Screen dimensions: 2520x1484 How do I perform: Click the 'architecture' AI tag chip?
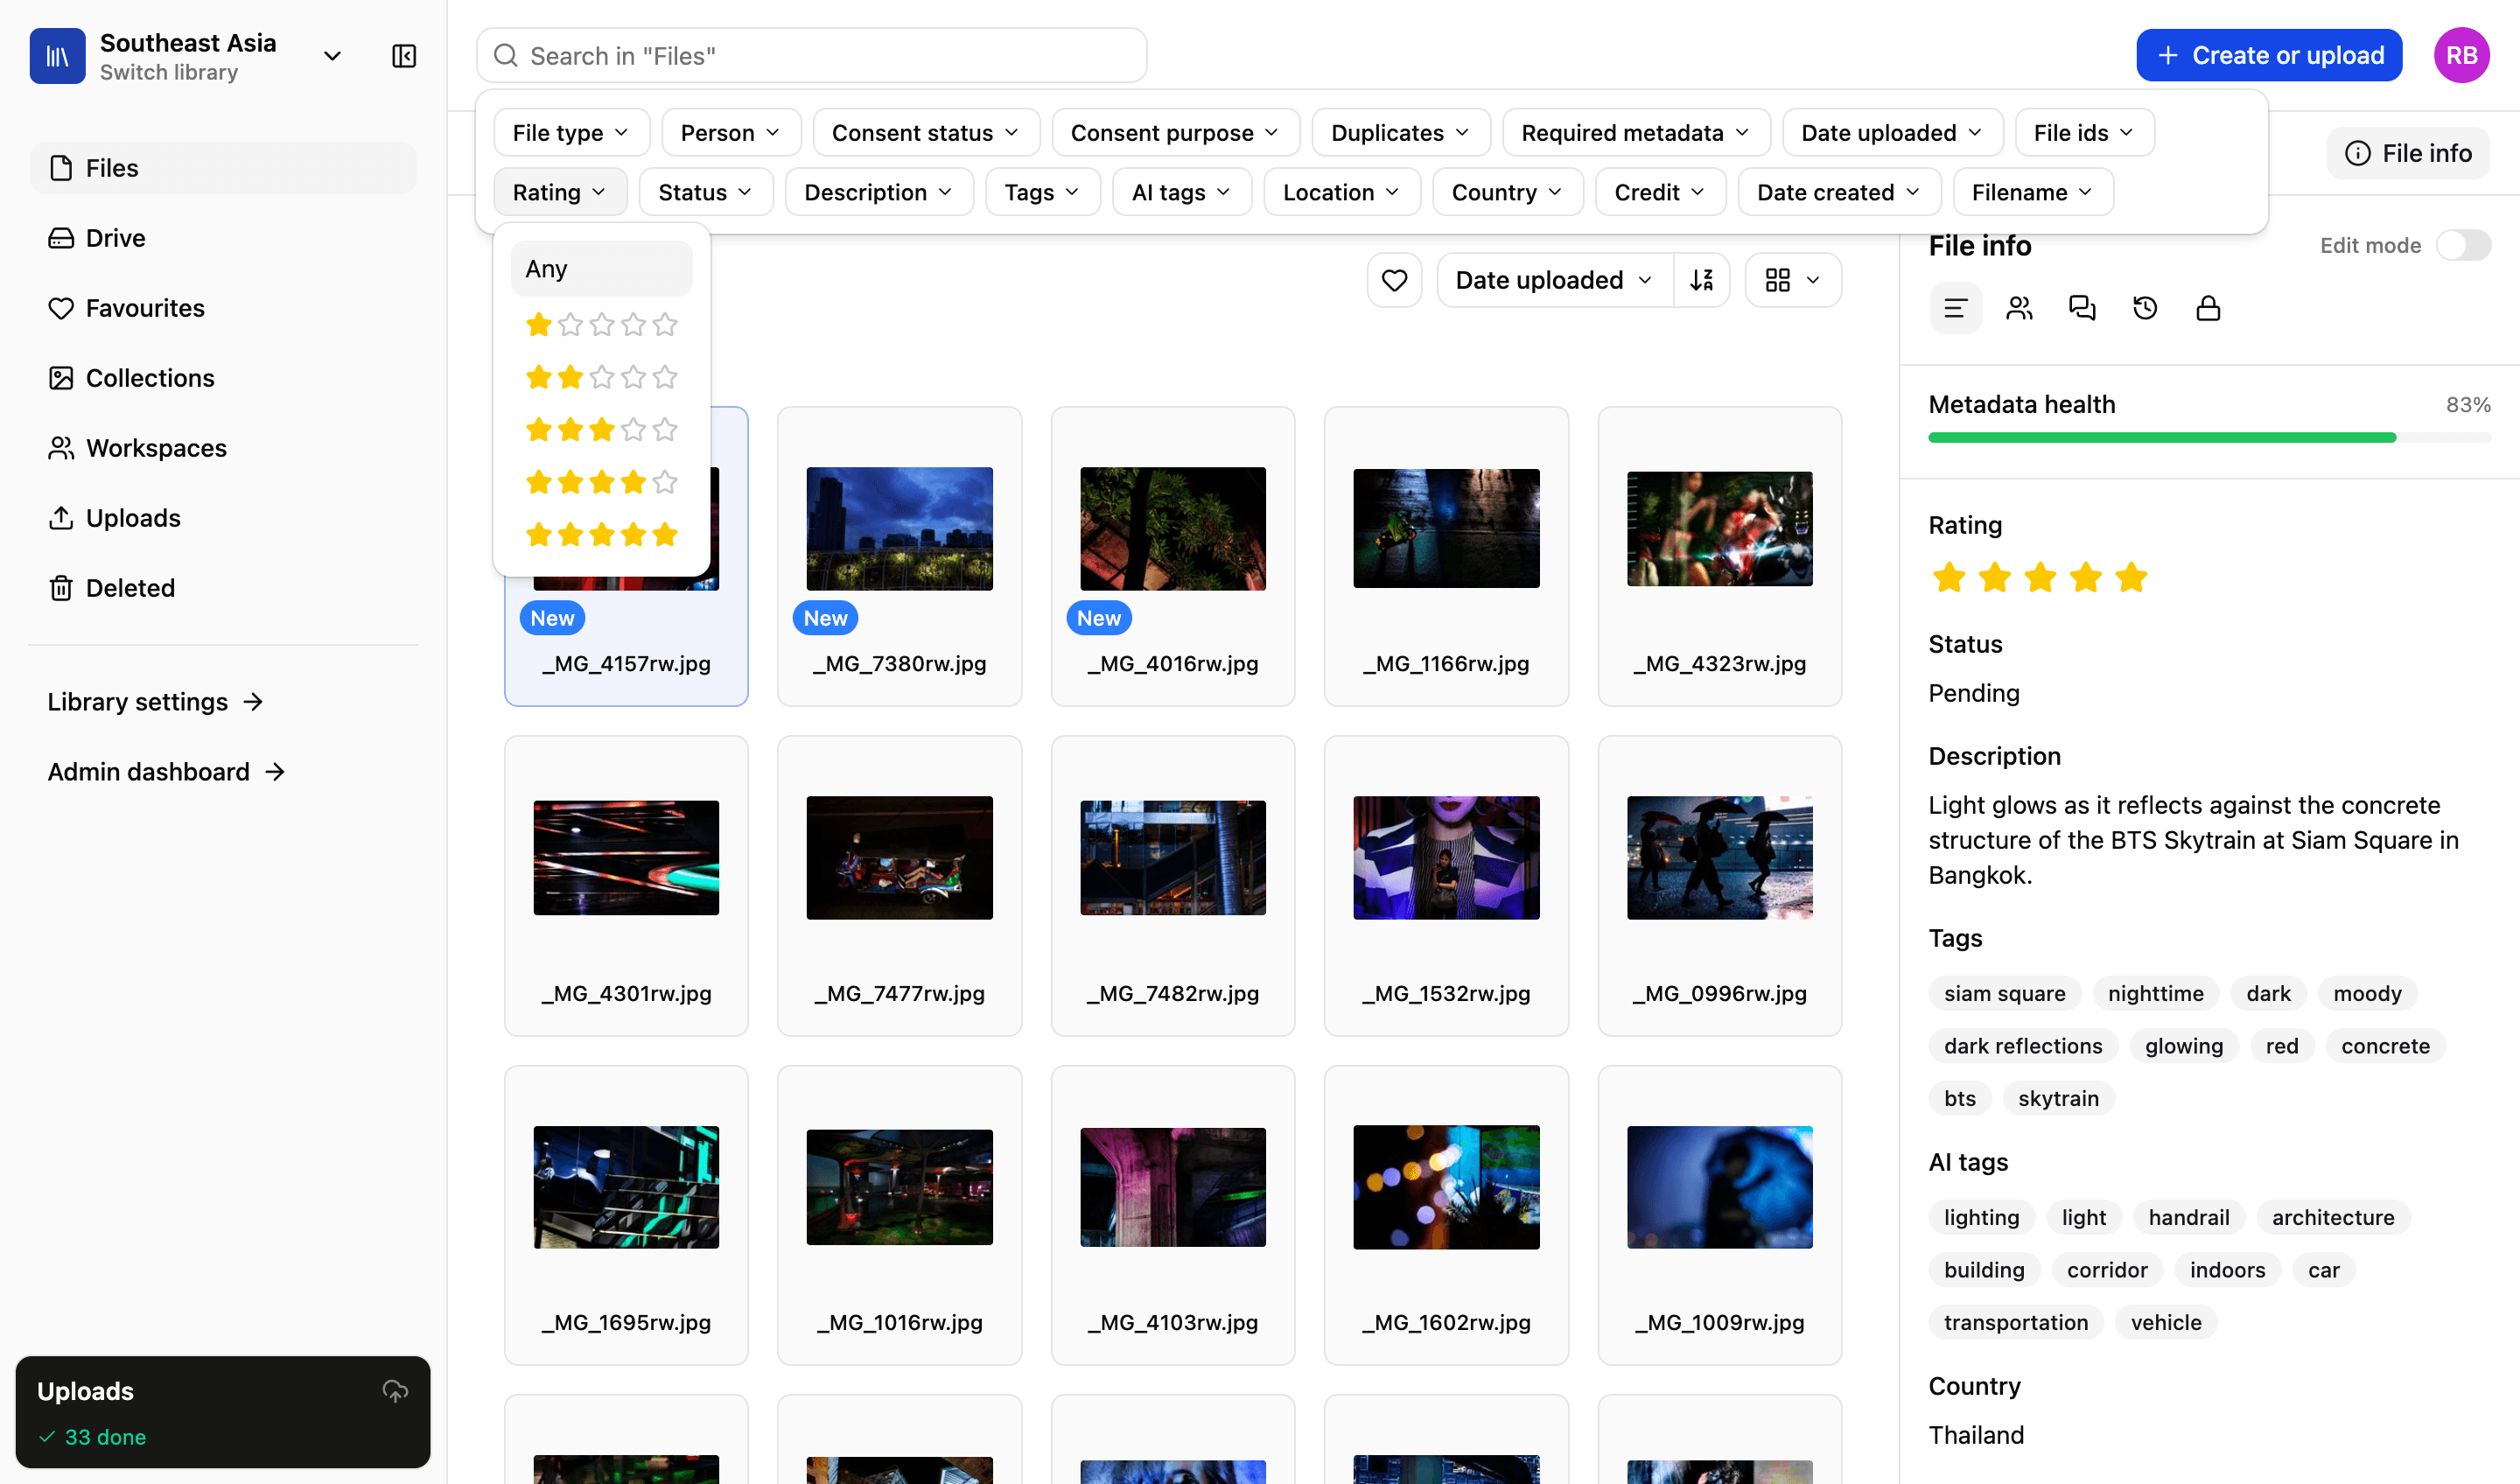coord(2333,1218)
